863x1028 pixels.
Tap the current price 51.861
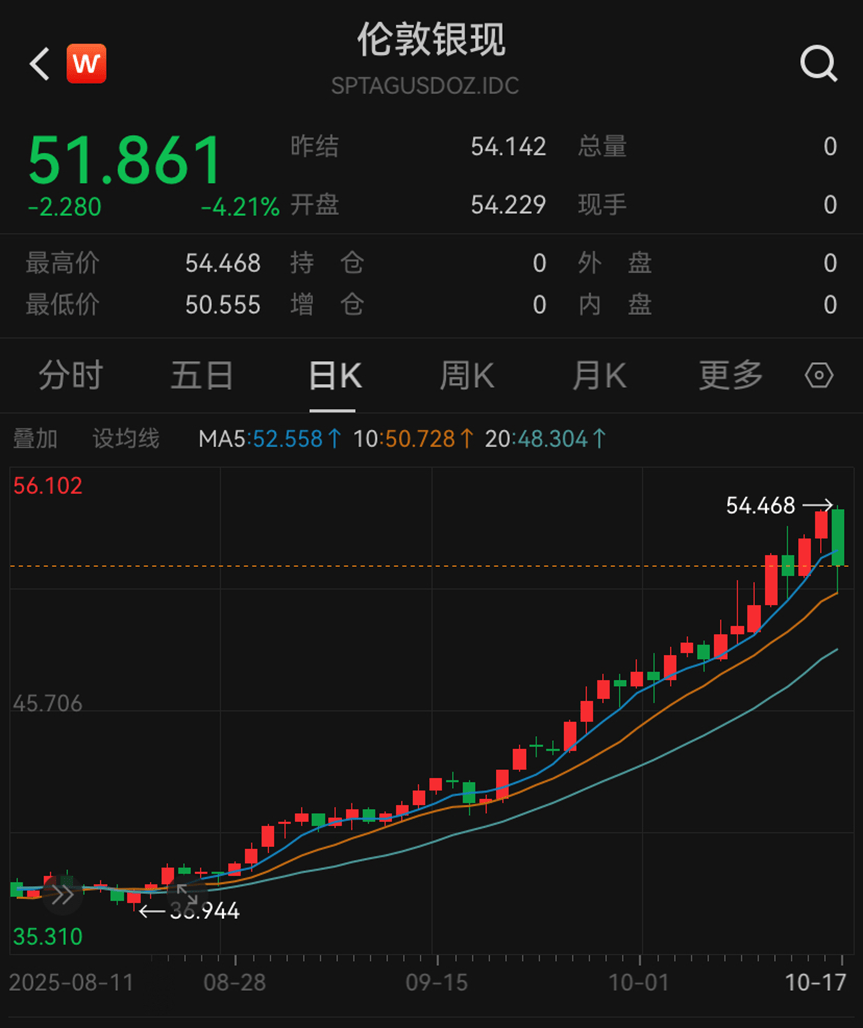(x=125, y=160)
